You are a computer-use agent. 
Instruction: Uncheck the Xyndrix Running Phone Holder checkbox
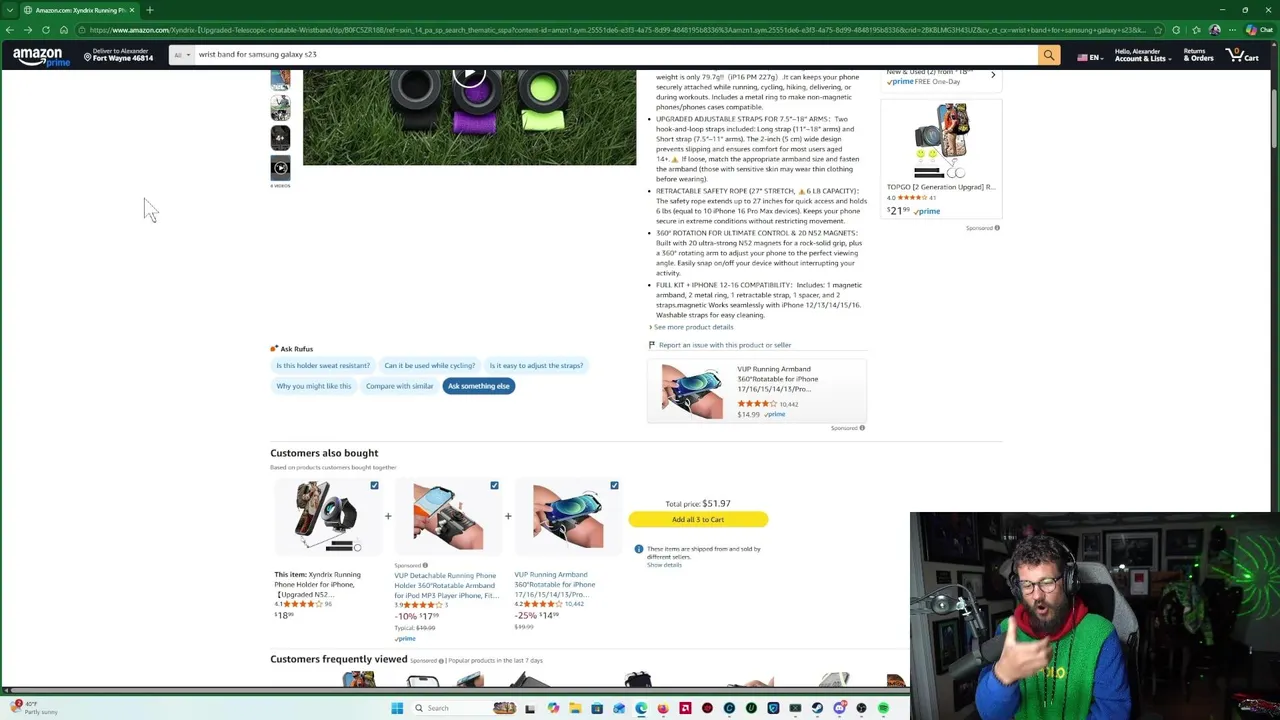point(374,486)
